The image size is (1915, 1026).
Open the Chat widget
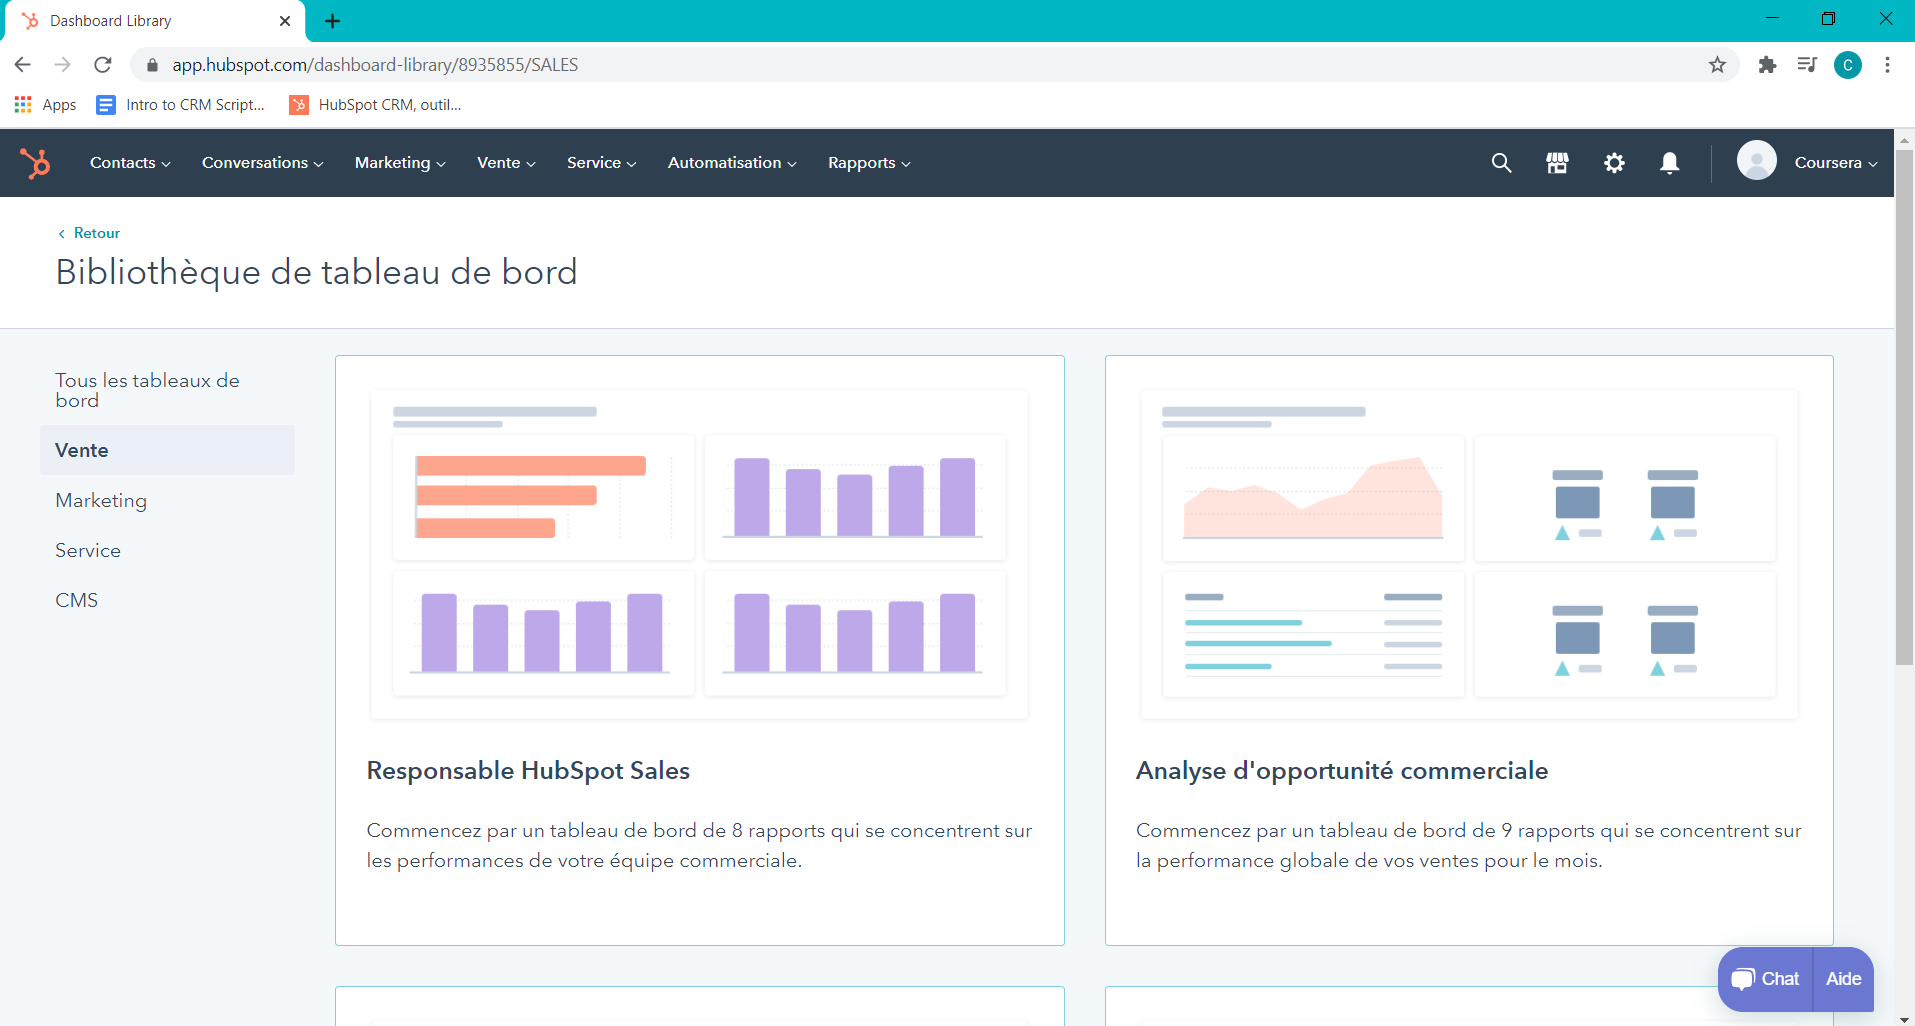(x=1765, y=979)
